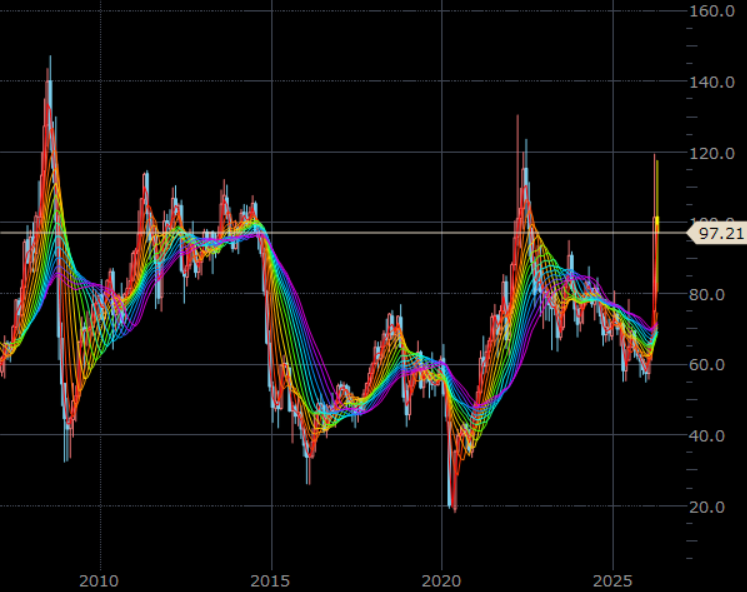Select the 2020 time axis label
Screen dimensions: 747x592
[x=442, y=581]
